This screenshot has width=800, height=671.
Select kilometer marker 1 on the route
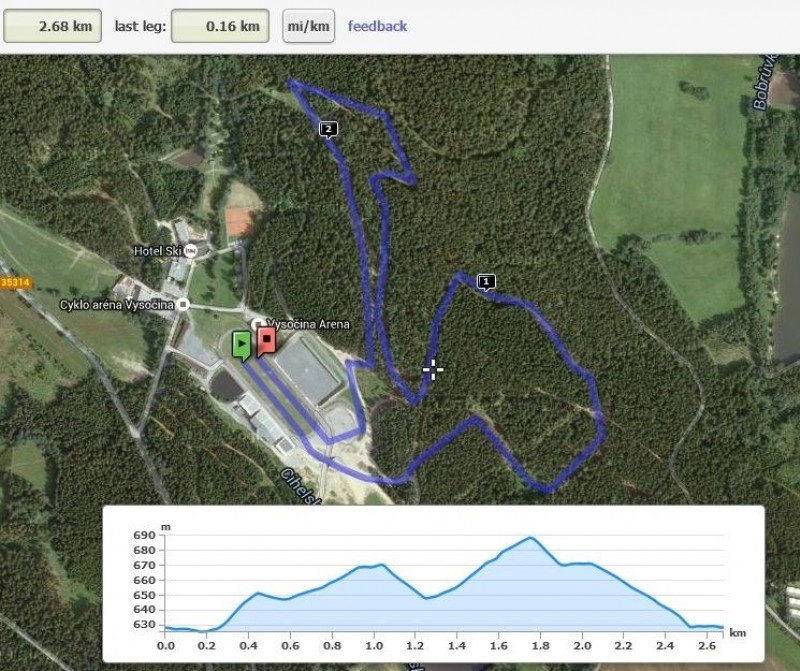coord(486,282)
